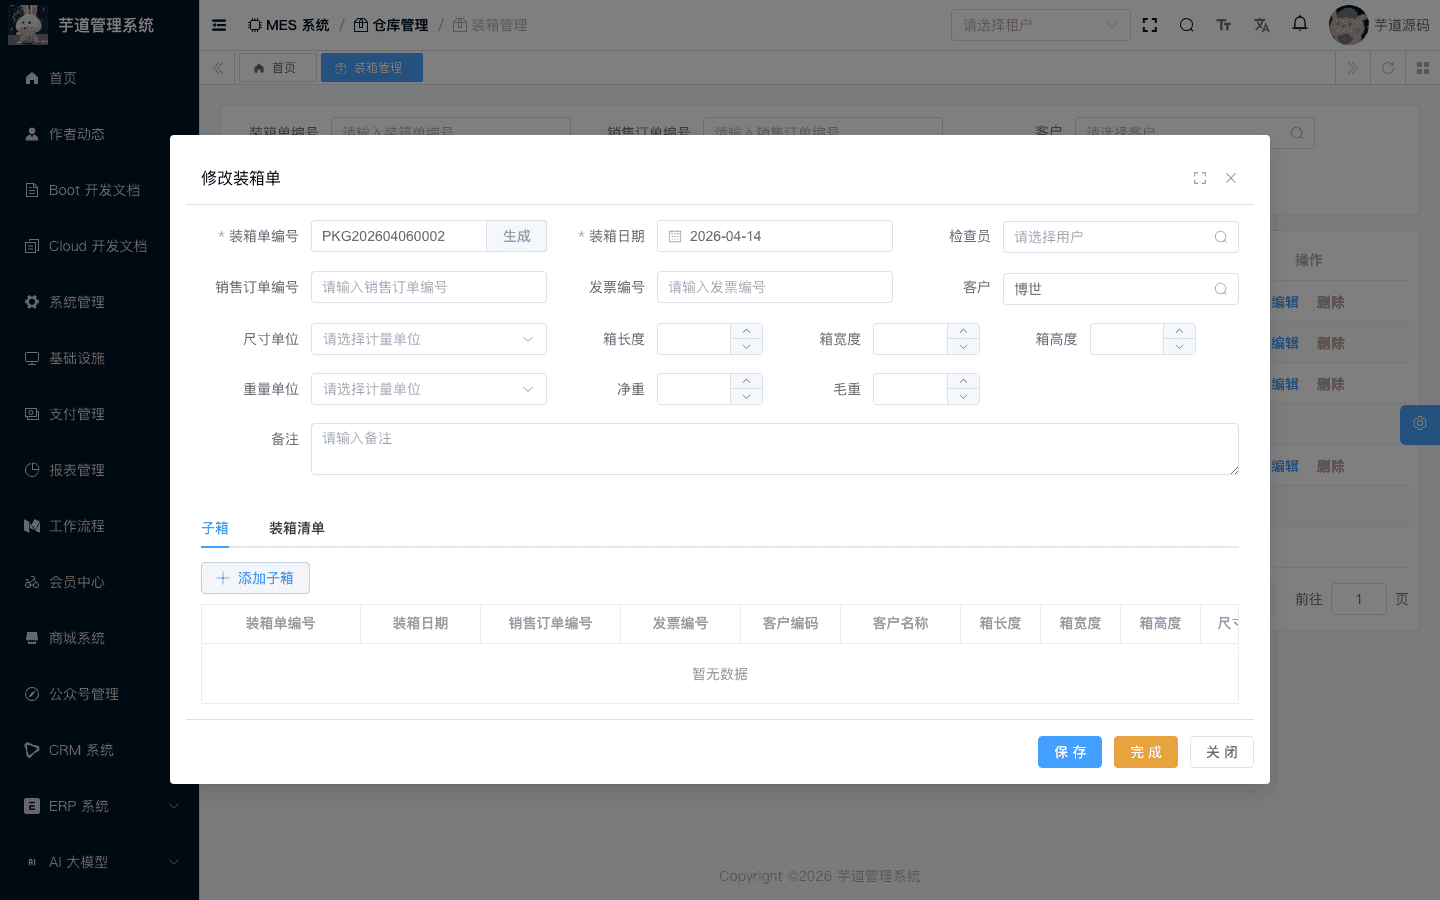Click the search icon in 客户 field
This screenshot has height=900, width=1440.
click(1220, 289)
